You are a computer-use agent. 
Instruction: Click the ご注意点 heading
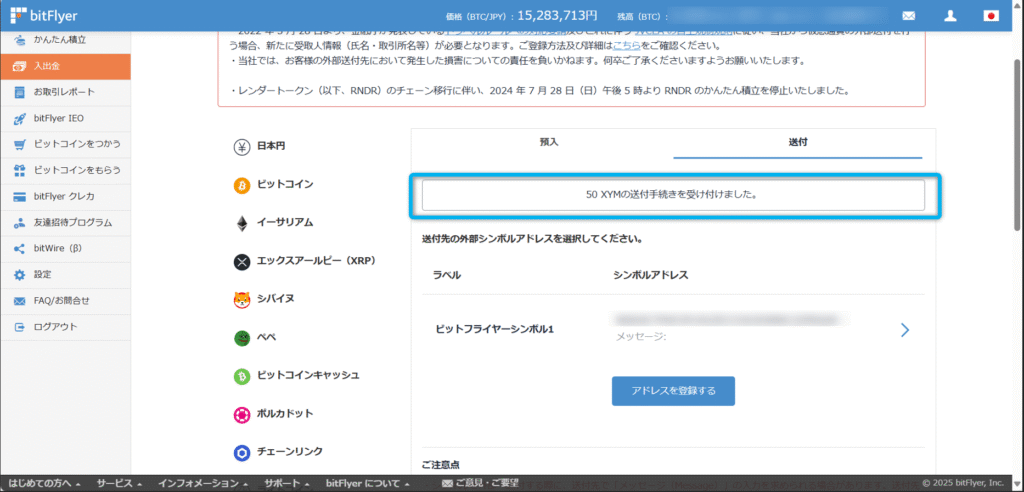pyautogui.click(x=441, y=465)
